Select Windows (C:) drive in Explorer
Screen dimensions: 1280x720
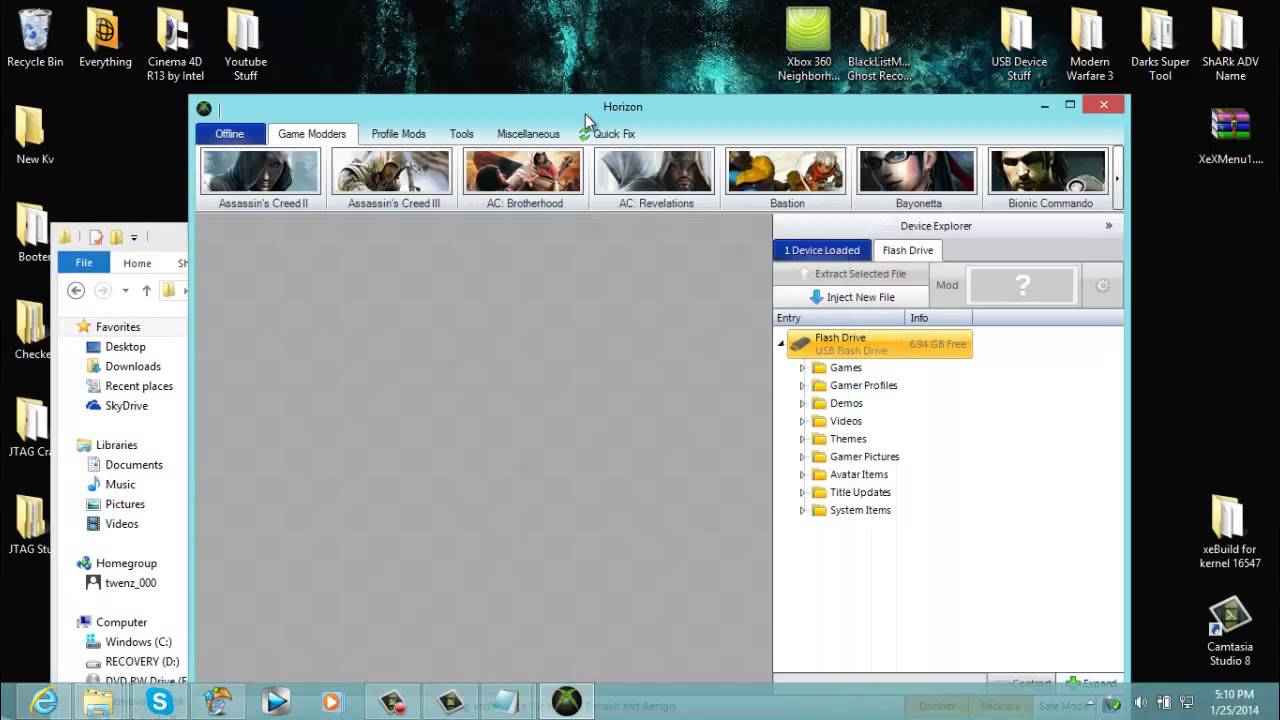pos(128,642)
